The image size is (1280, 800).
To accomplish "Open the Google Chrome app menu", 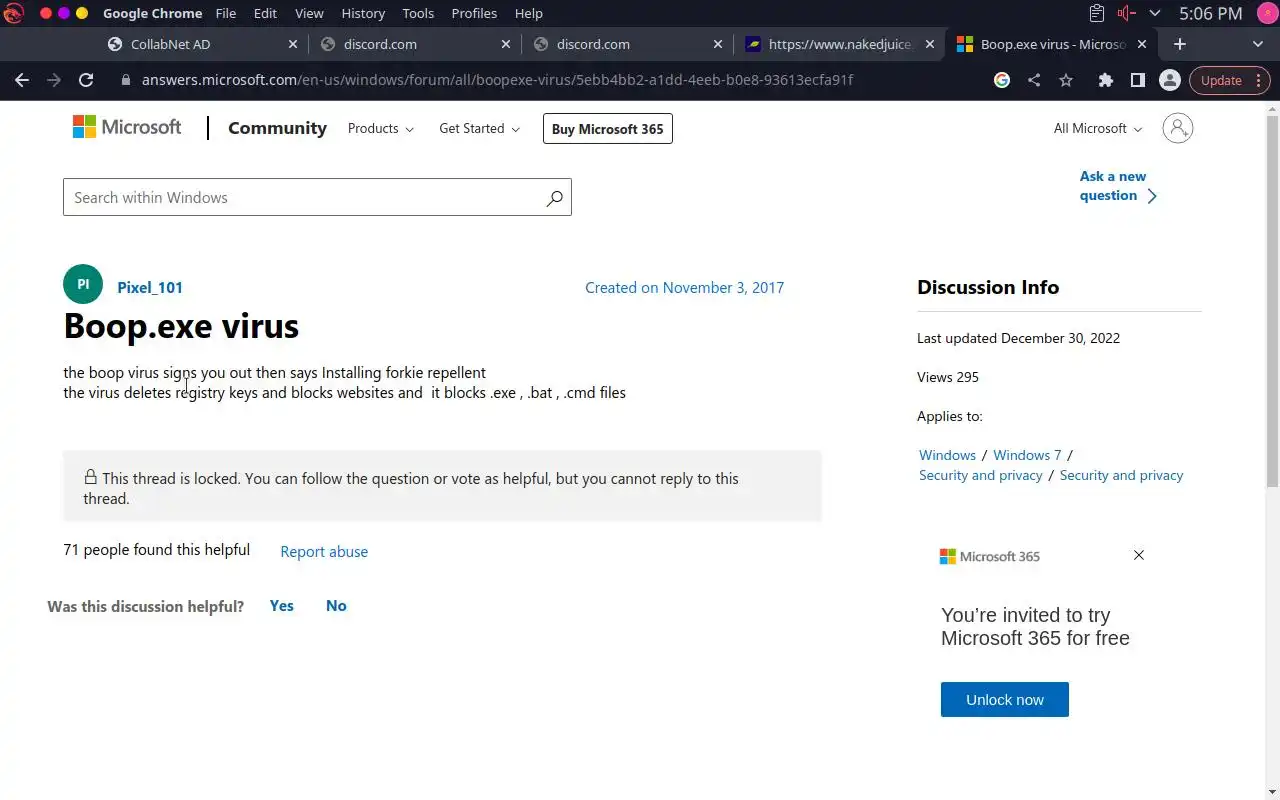I will (x=152, y=13).
